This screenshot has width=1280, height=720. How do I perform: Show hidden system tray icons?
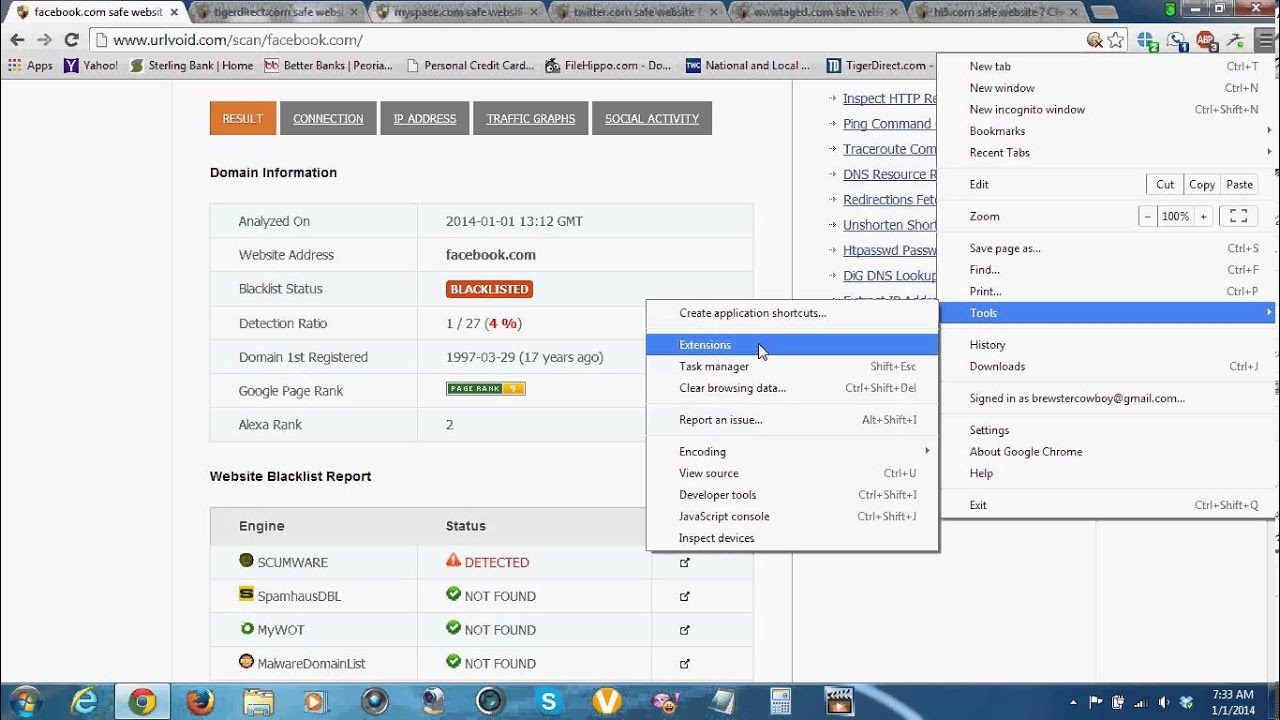pos(1073,701)
